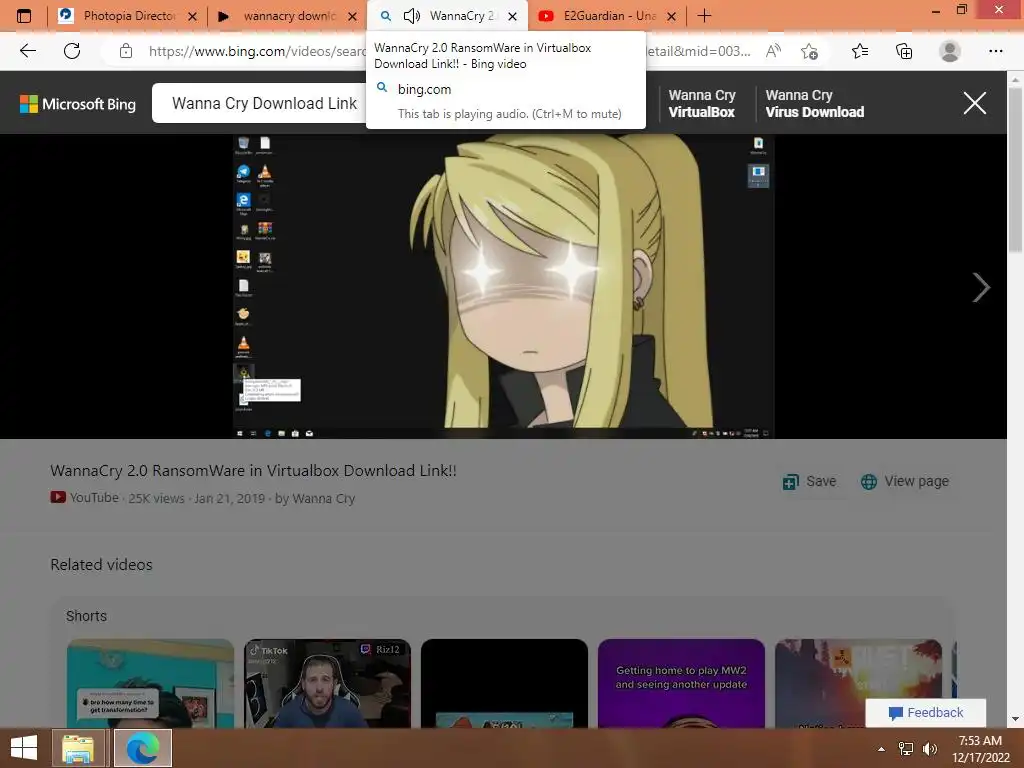Image resolution: width=1024 pixels, height=768 pixels.
Task: Open the tab actions menu icon
Action: tap(24, 16)
